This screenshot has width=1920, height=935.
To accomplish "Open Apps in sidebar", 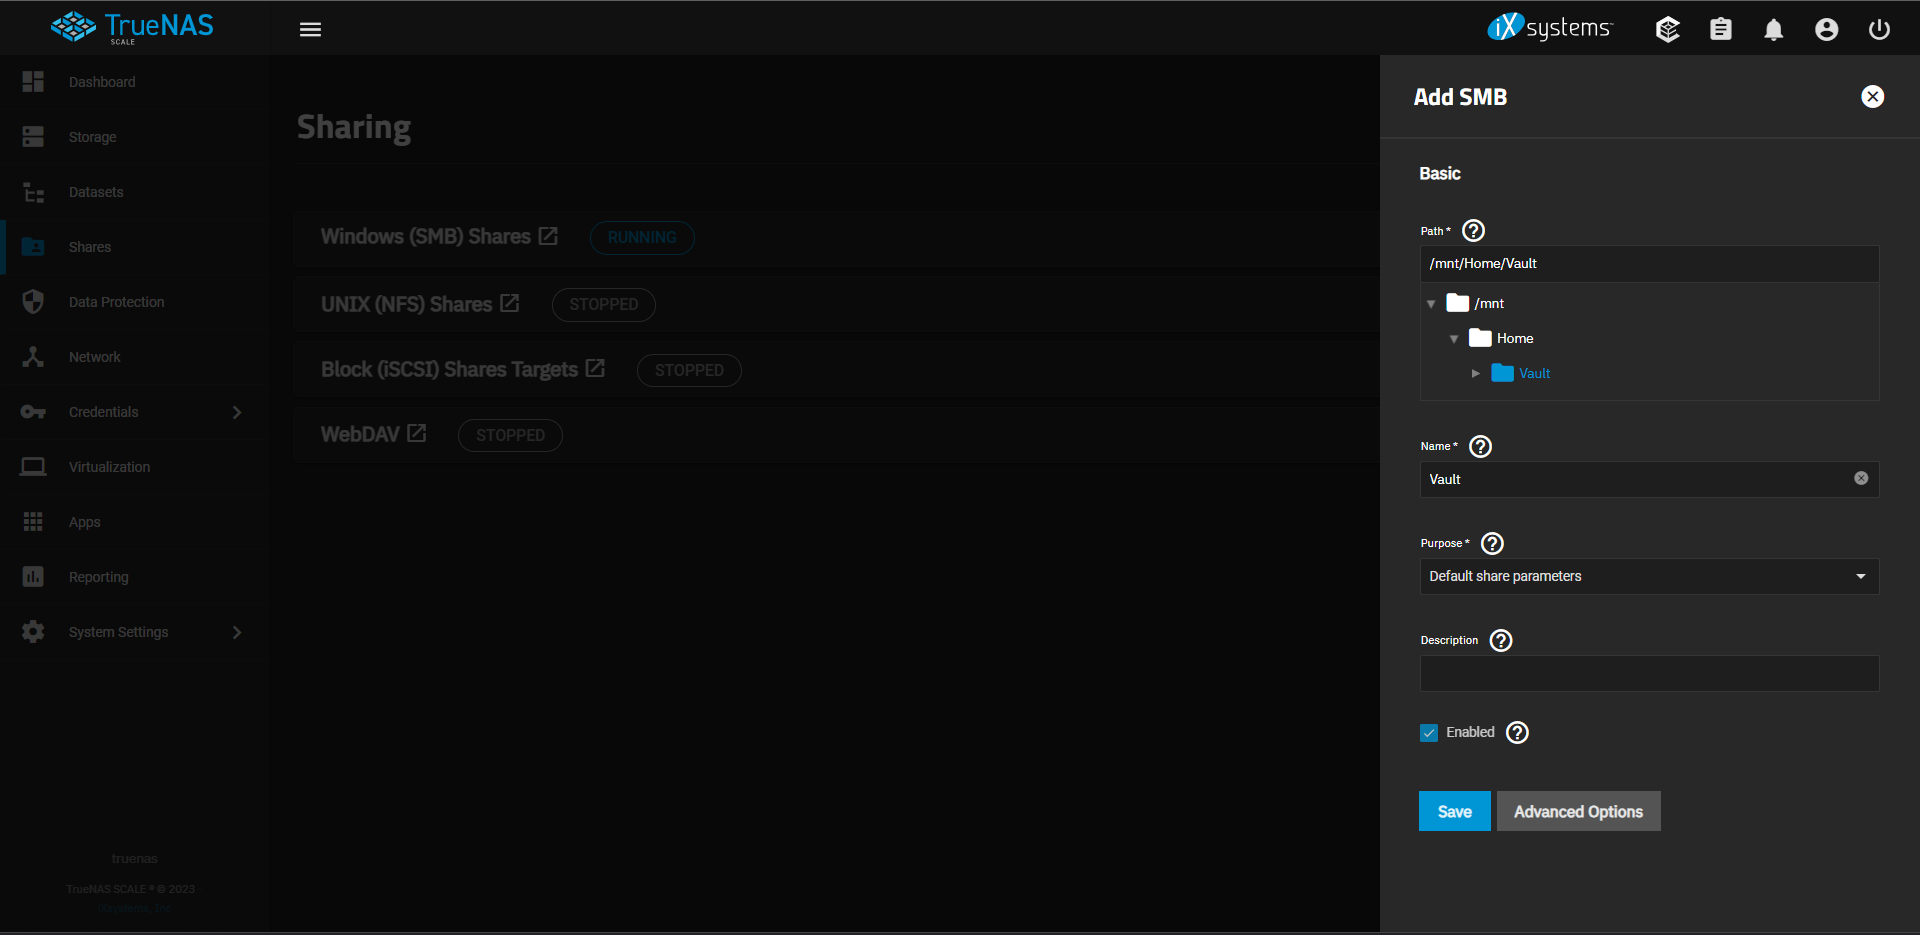I will [134, 522].
